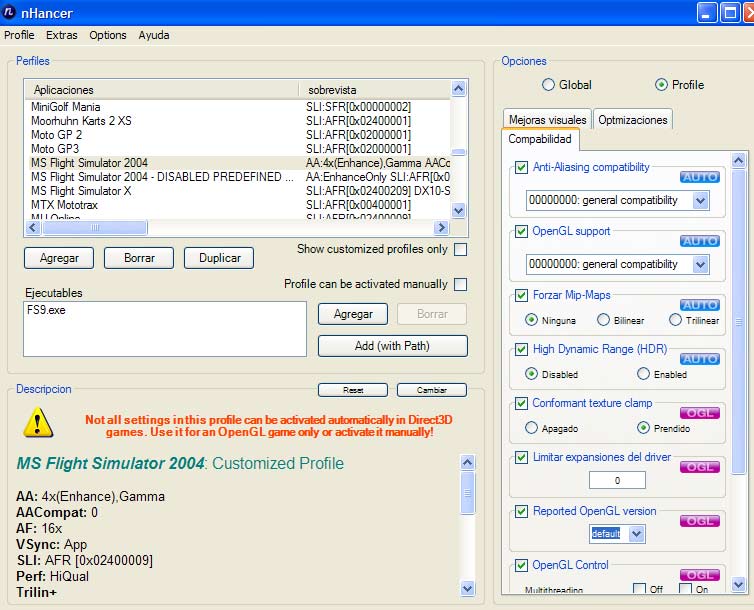Click the Limitar expansiones del driver input field
Viewport: 754px width, 610px height.
(617, 480)
